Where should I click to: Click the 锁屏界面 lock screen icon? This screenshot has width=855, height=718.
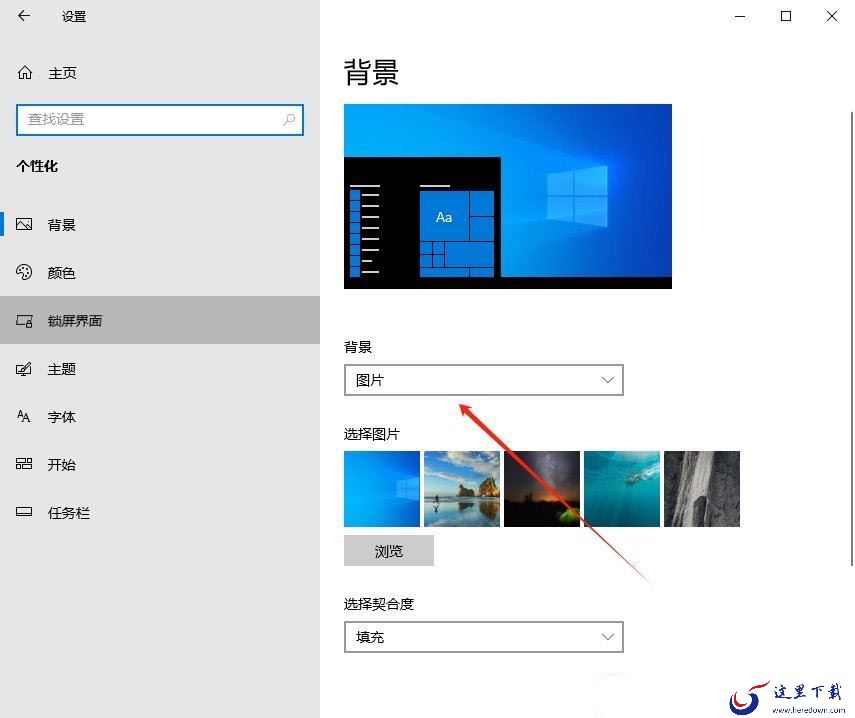(x=24, y=321)
